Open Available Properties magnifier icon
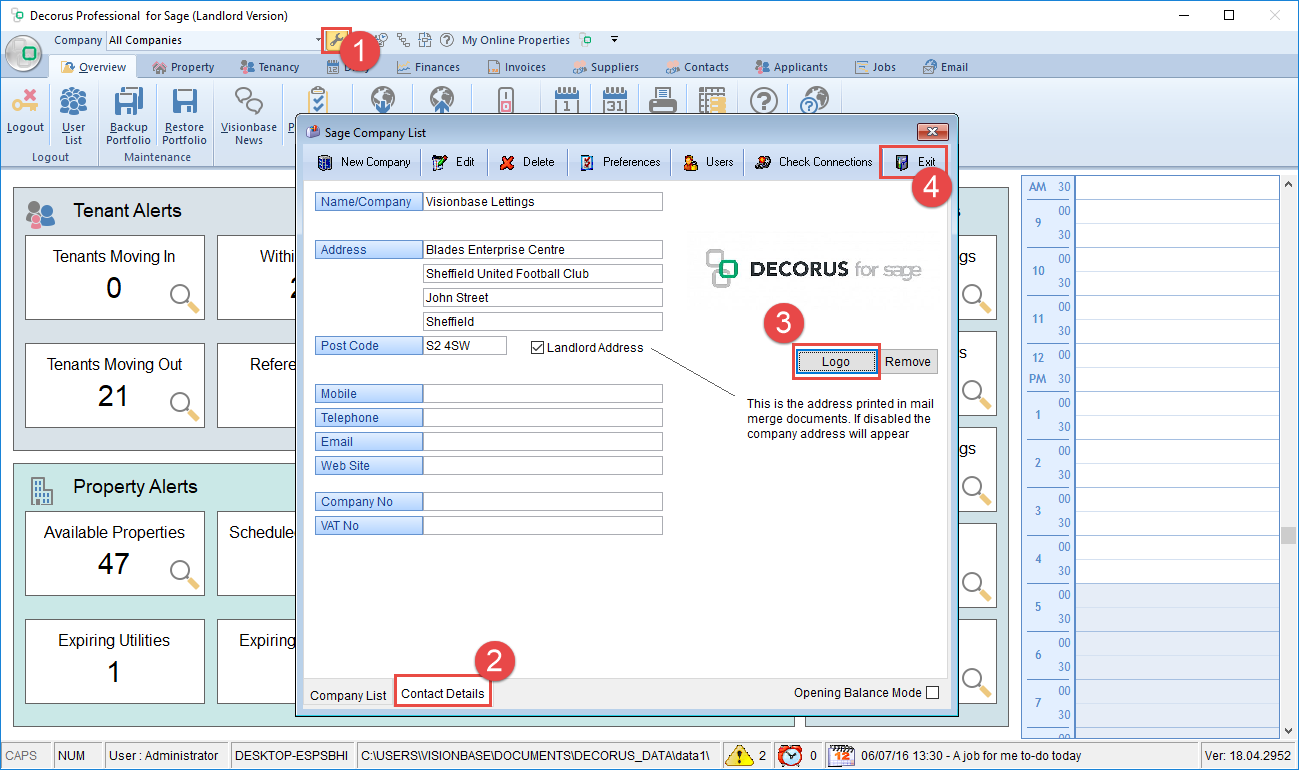 (185, 573)
